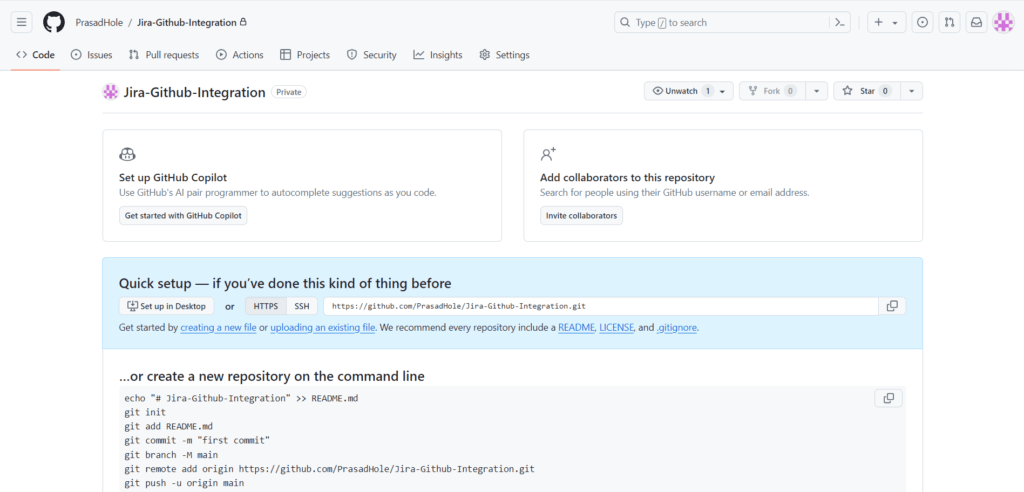Click the lock icon beside the repository name
The image size is (1024, 492).
click(244, 22)
